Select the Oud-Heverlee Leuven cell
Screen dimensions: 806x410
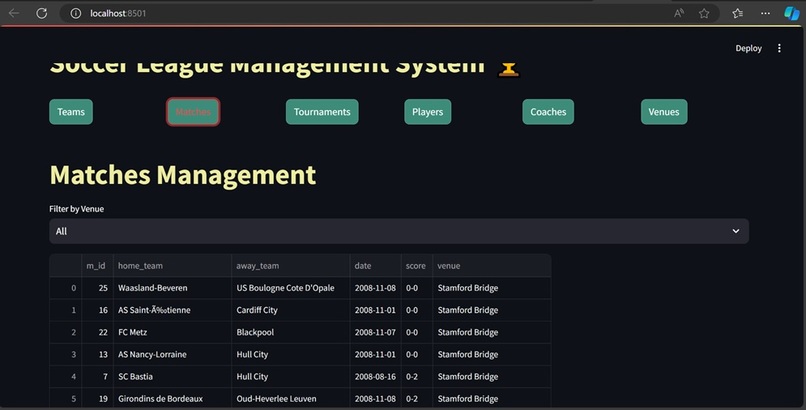pos(290,398)
